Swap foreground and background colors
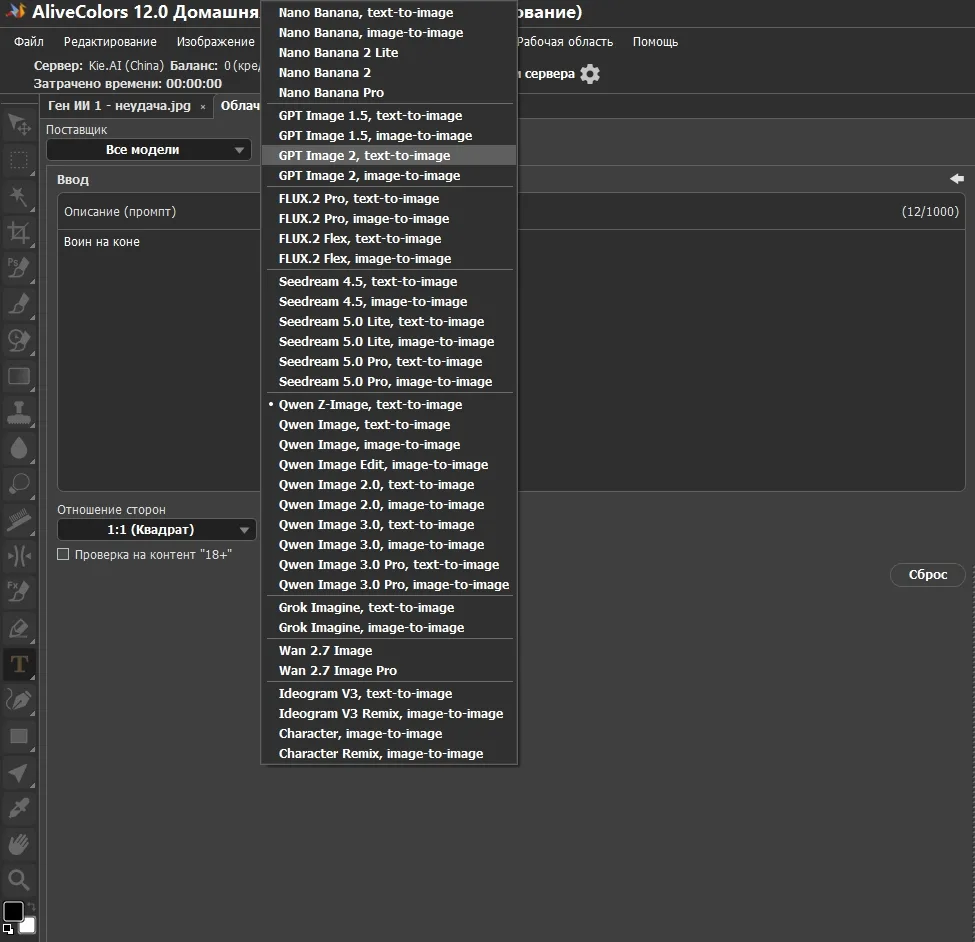 click(31, 907)
